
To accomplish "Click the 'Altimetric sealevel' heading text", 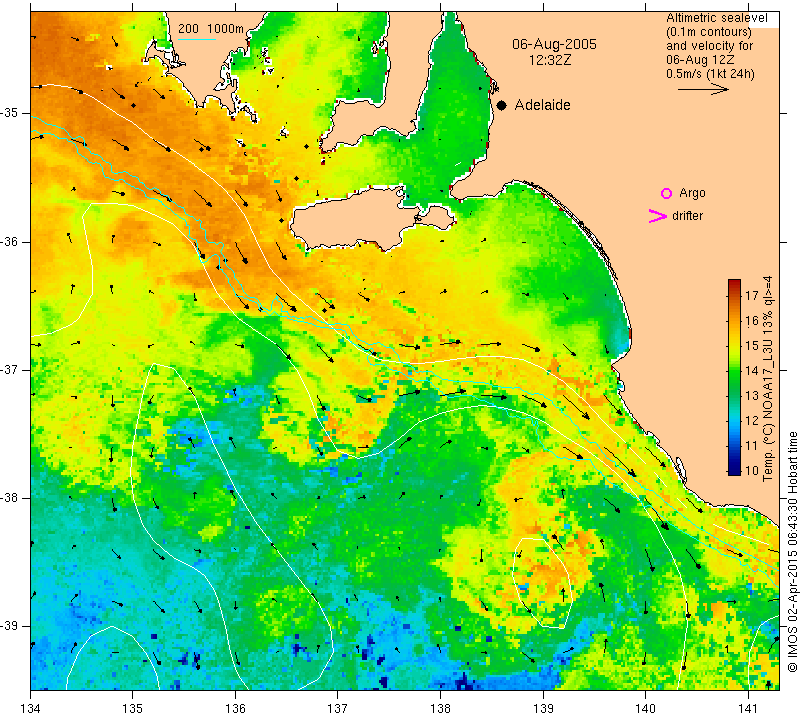I will (716, 18).
